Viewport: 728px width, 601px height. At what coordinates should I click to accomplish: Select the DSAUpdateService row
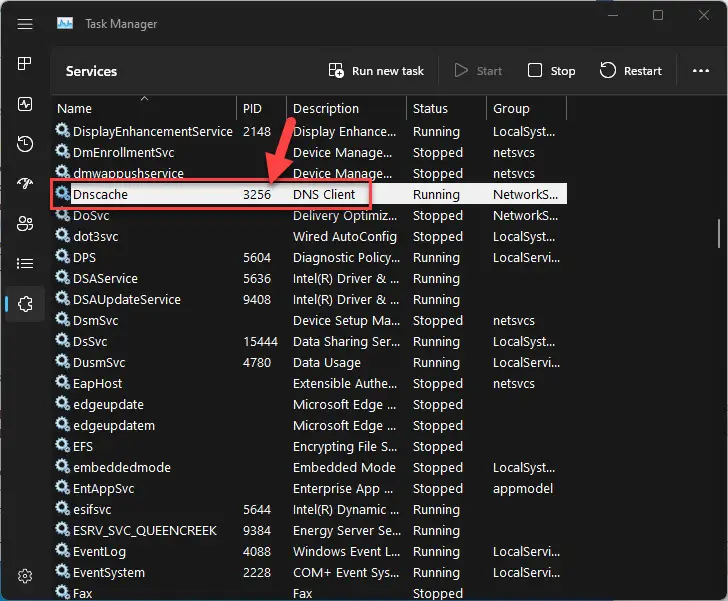[309, 299]
